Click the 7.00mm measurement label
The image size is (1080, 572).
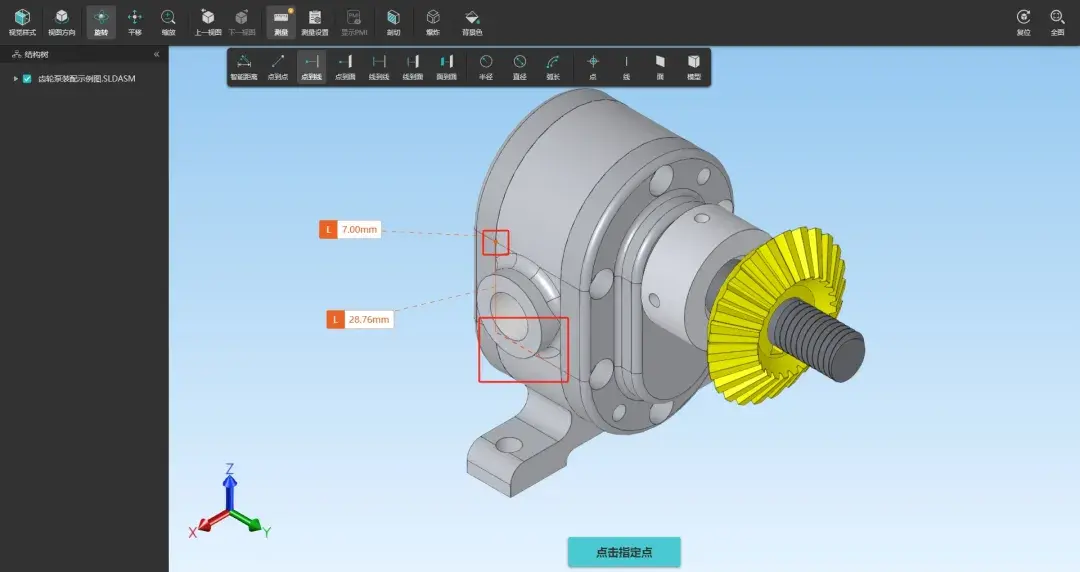350,229
